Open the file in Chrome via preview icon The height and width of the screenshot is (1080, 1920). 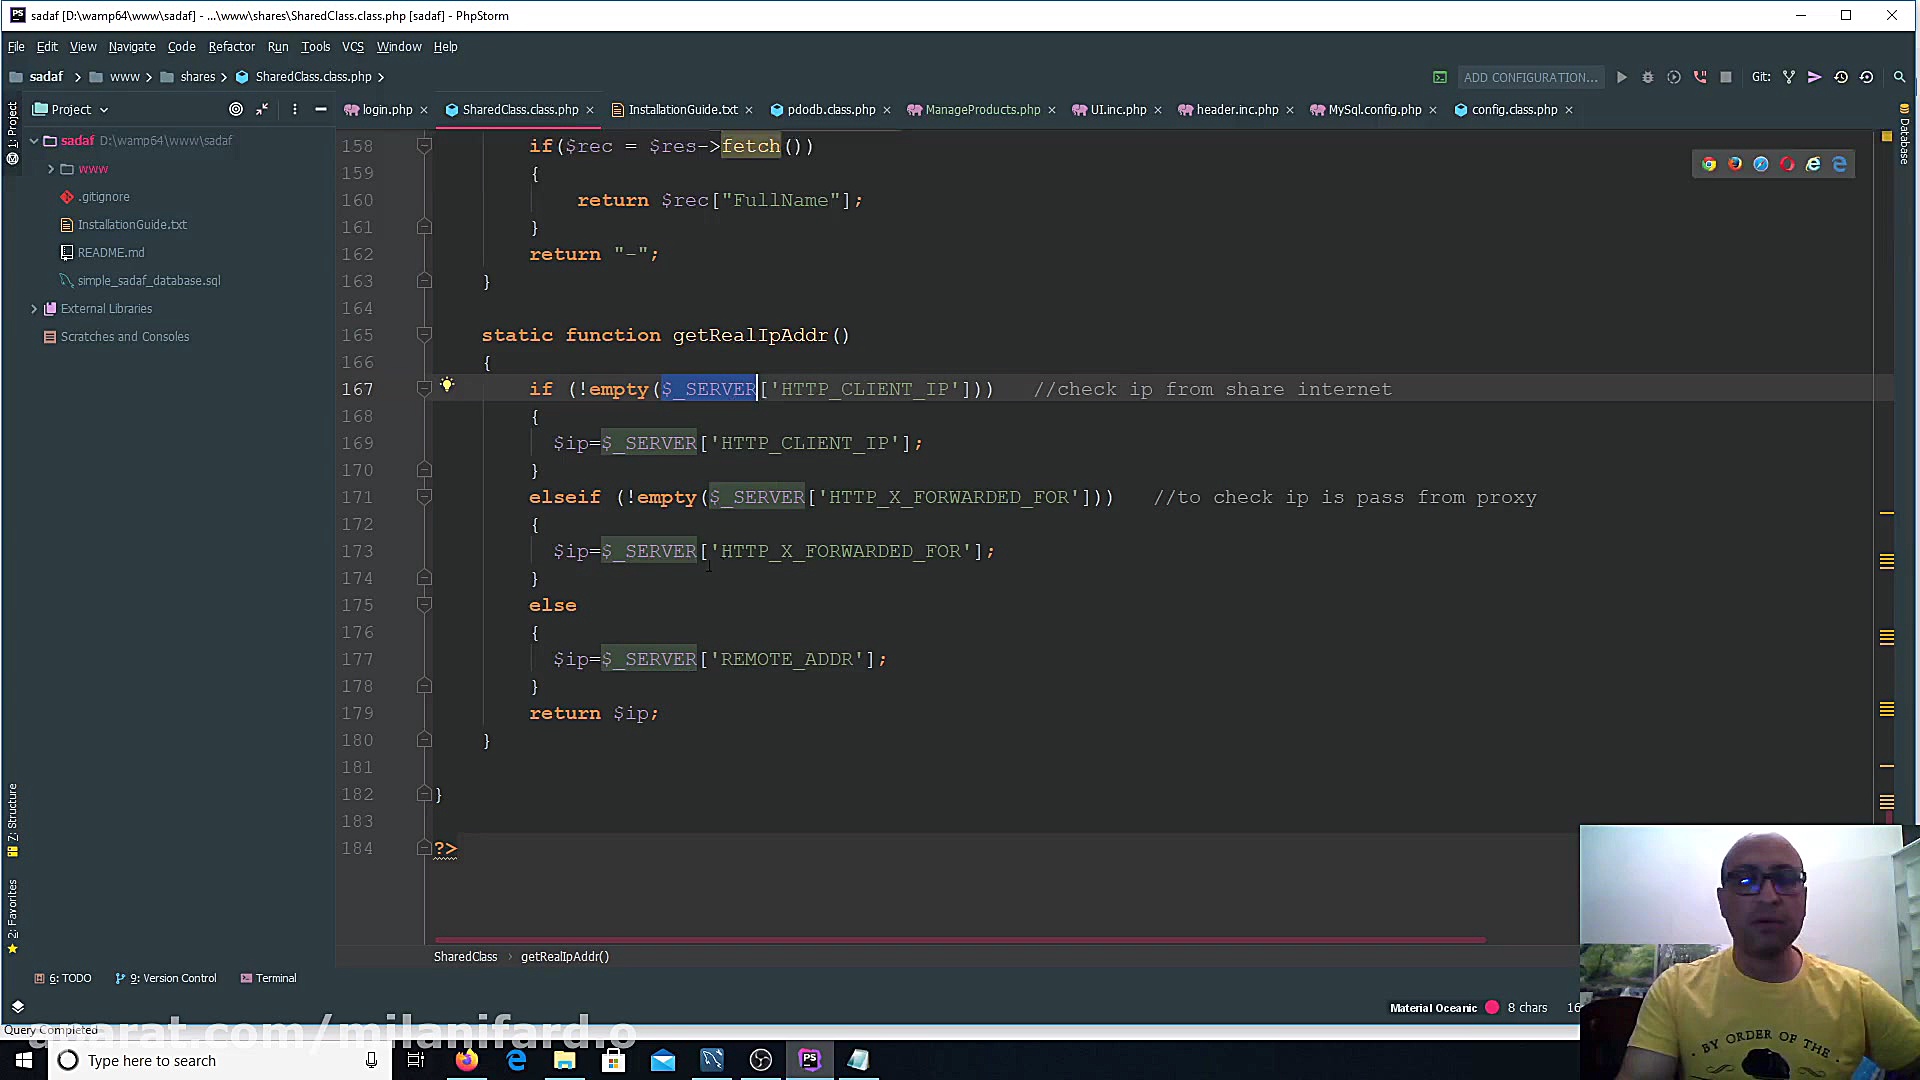coord(1709,164)
